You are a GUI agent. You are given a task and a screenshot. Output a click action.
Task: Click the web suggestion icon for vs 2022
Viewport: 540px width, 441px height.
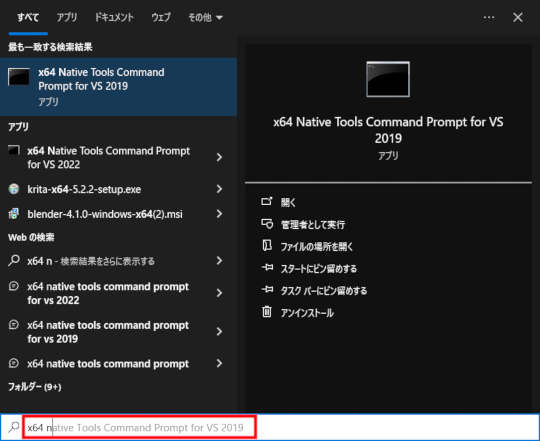14,286
